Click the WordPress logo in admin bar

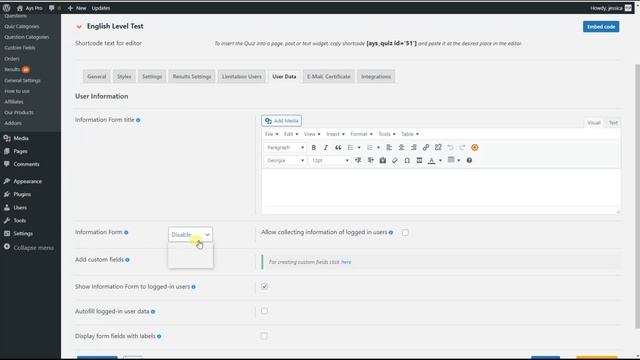(x=7, y=8)
